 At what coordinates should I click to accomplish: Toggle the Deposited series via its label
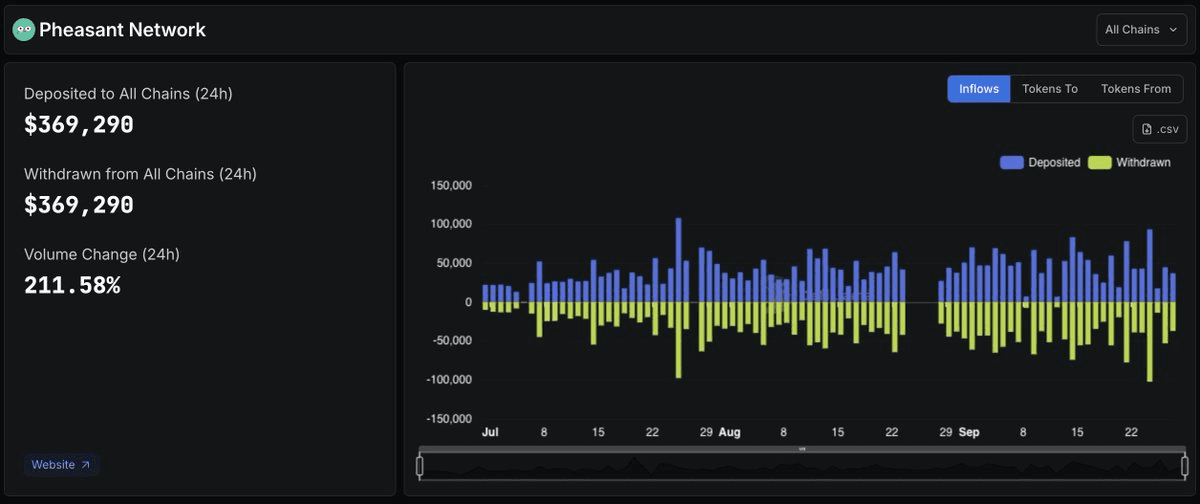1054,162
